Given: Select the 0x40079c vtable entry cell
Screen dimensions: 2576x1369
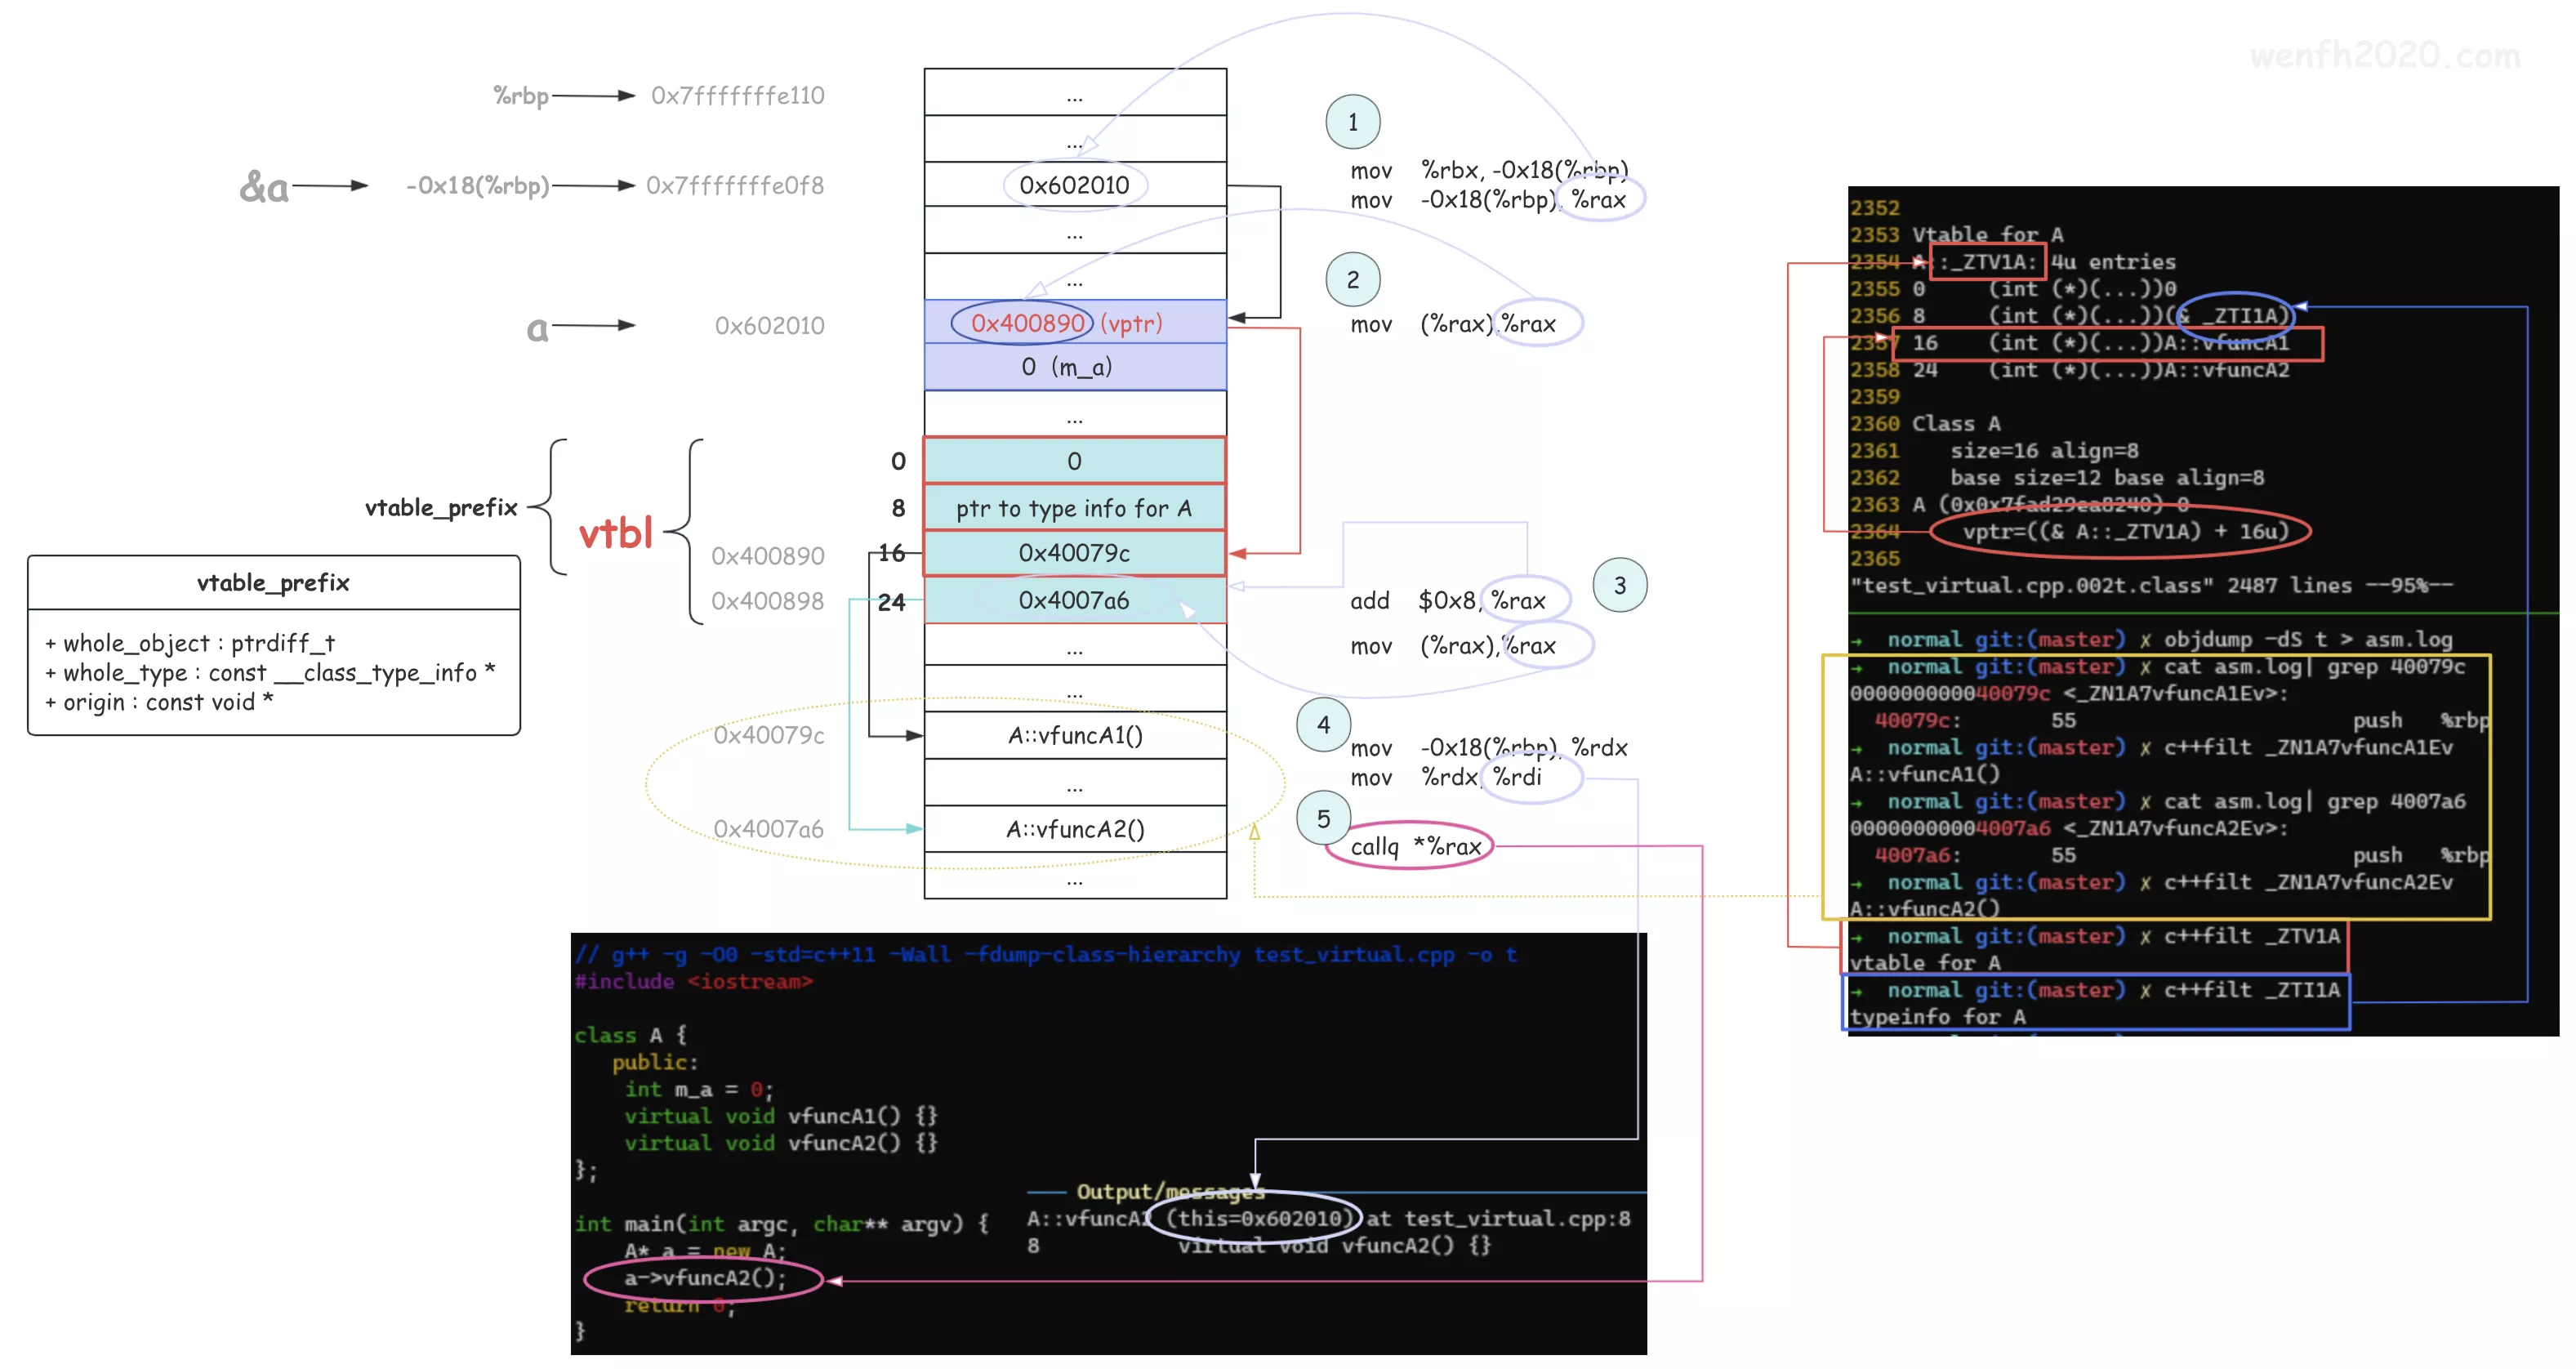Looking at the screenshot, I should point(1074,553).
